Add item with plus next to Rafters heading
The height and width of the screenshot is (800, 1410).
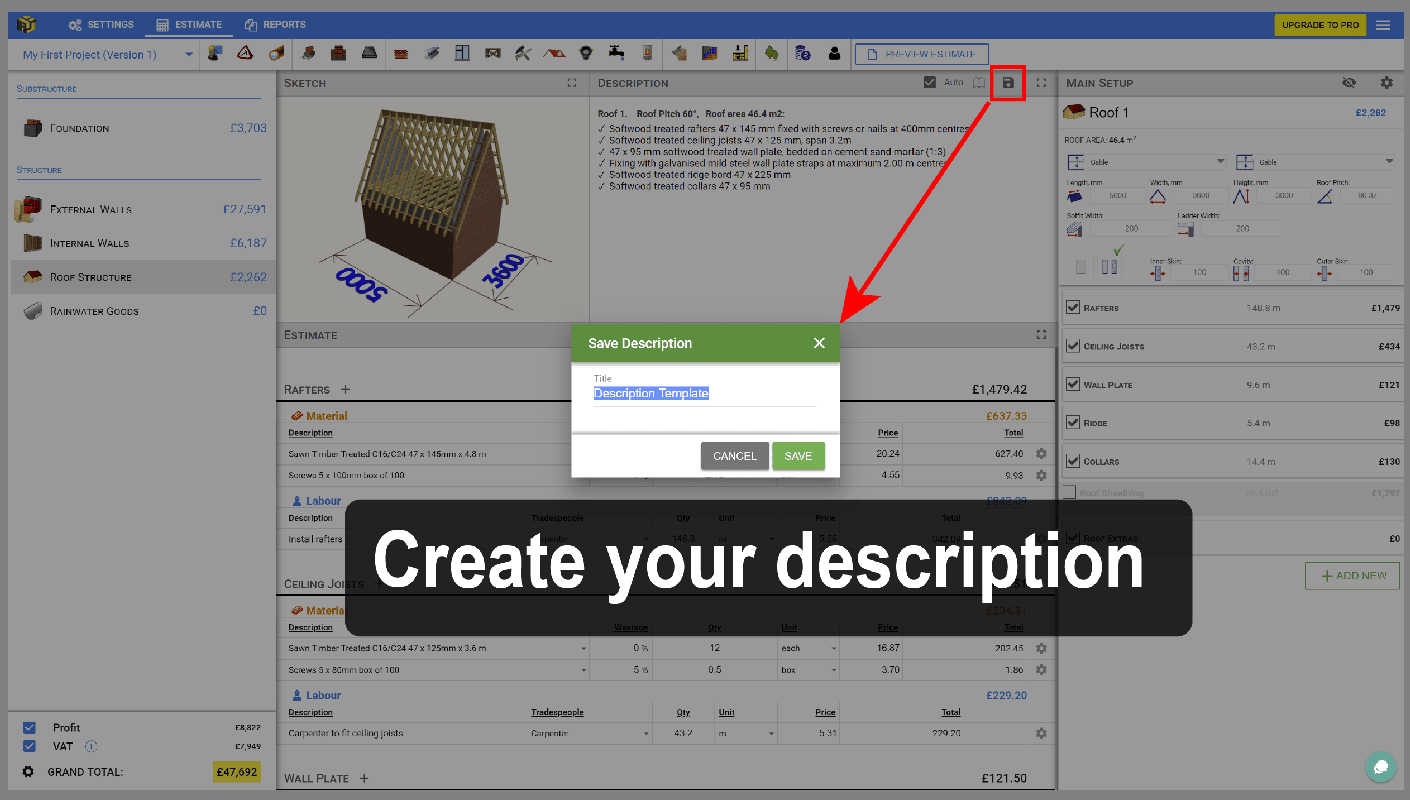tap(346, 390)
